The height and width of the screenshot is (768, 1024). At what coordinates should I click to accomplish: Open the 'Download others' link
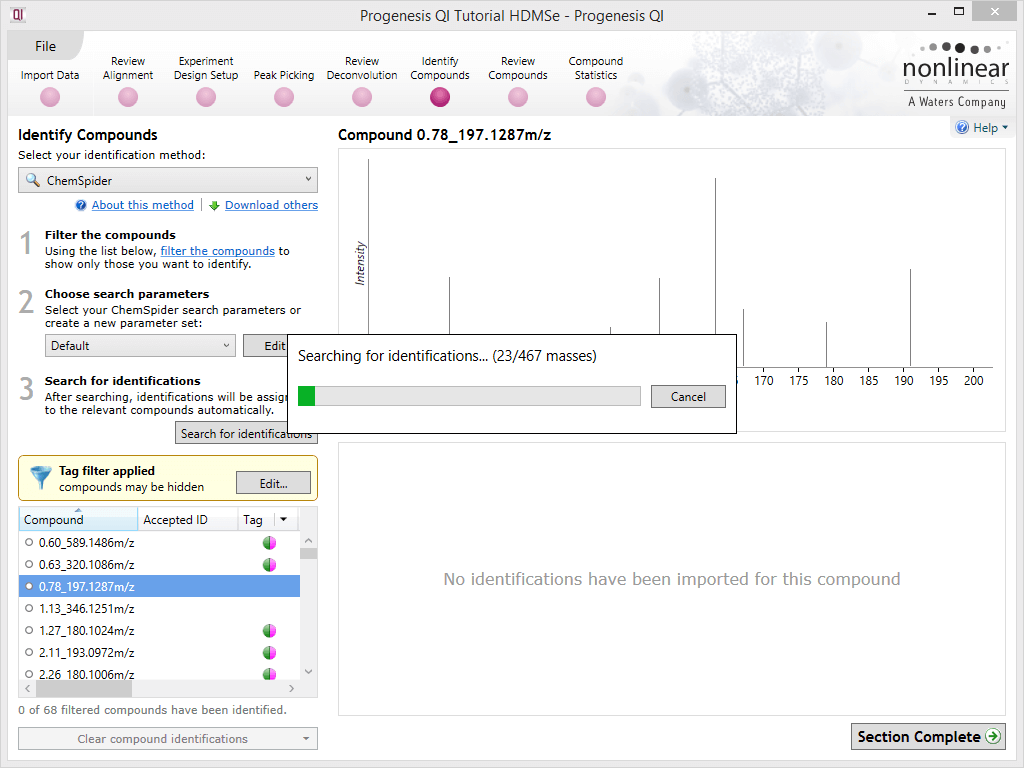(x=271, y=205)
